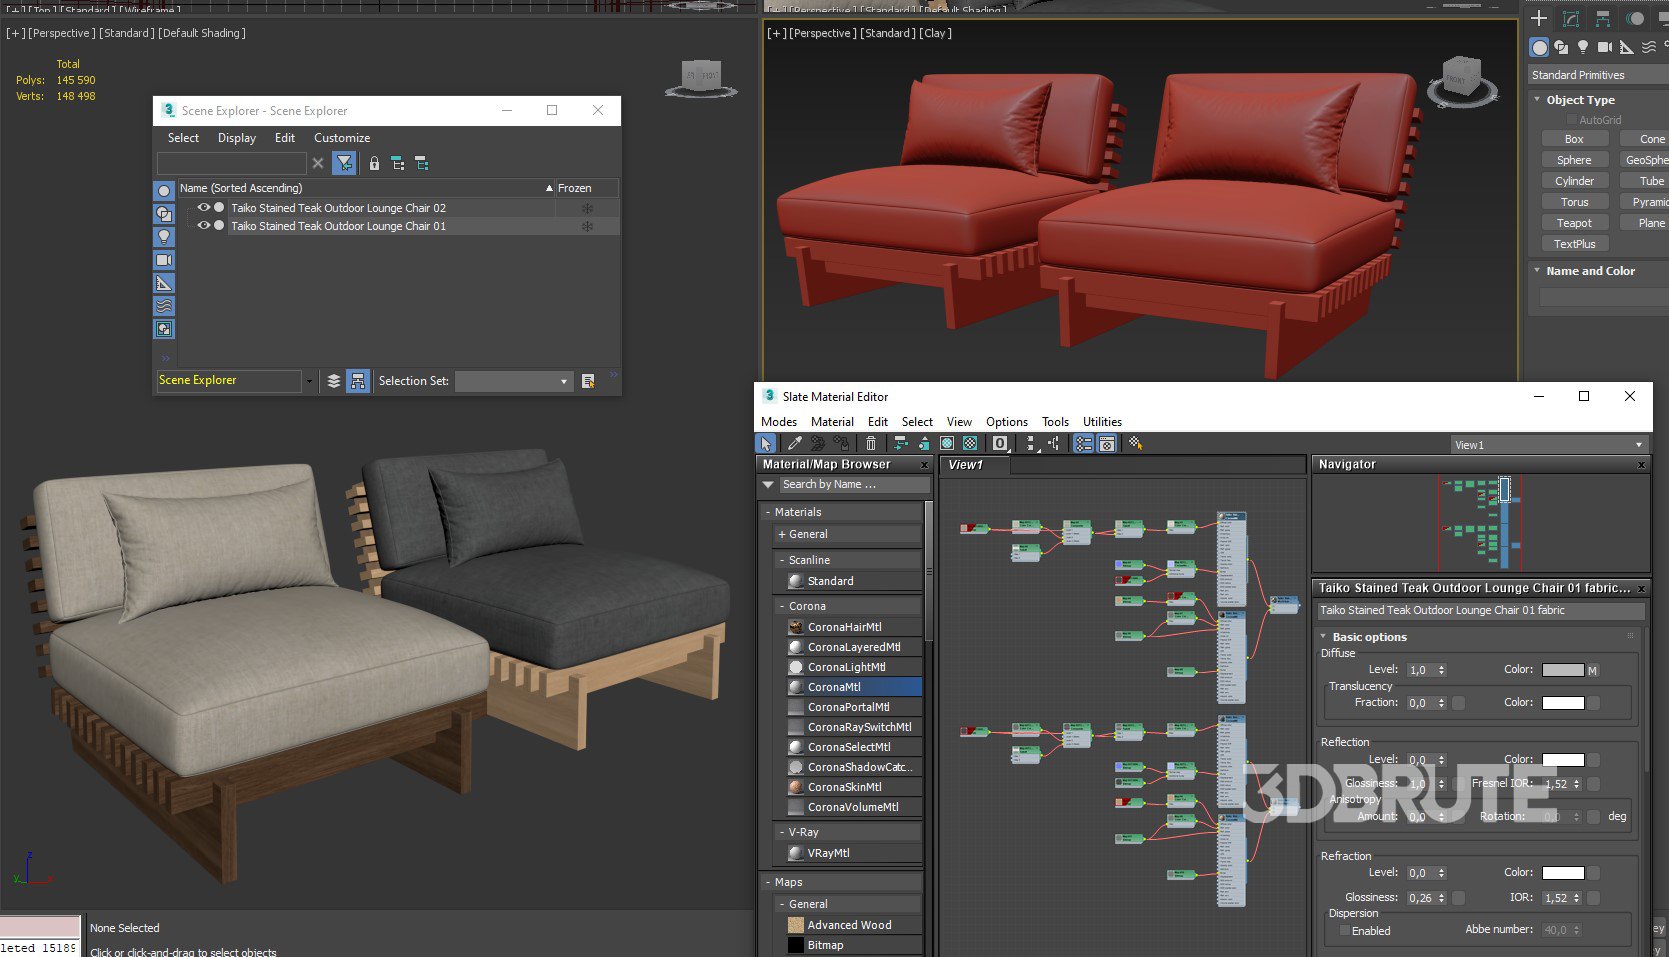Click the trash delete icon in Slate toolbar
The image size is (1669, 957).
(x=871, y=443)
